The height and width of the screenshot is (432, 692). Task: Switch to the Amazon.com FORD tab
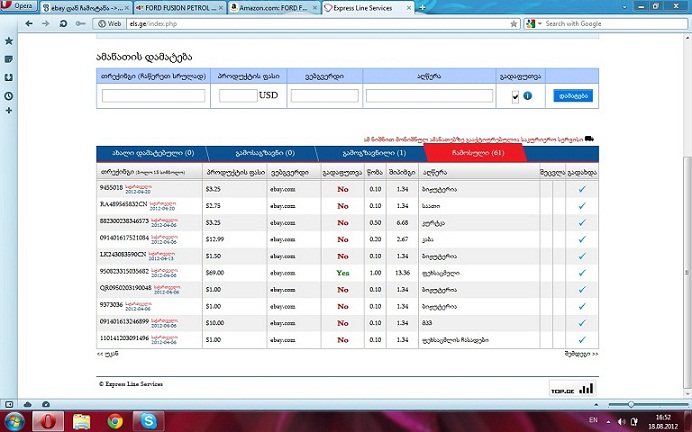pos(274,8)
